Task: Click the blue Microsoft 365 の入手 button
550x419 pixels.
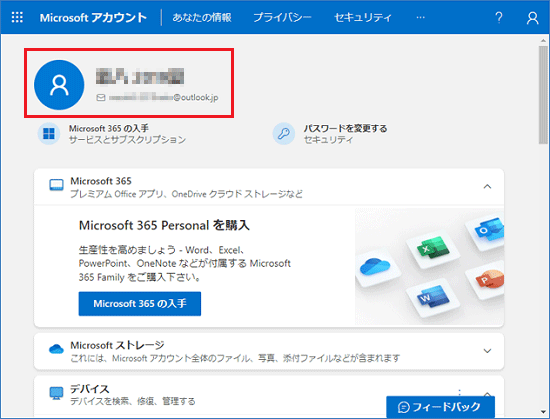Action: point(140,304)
